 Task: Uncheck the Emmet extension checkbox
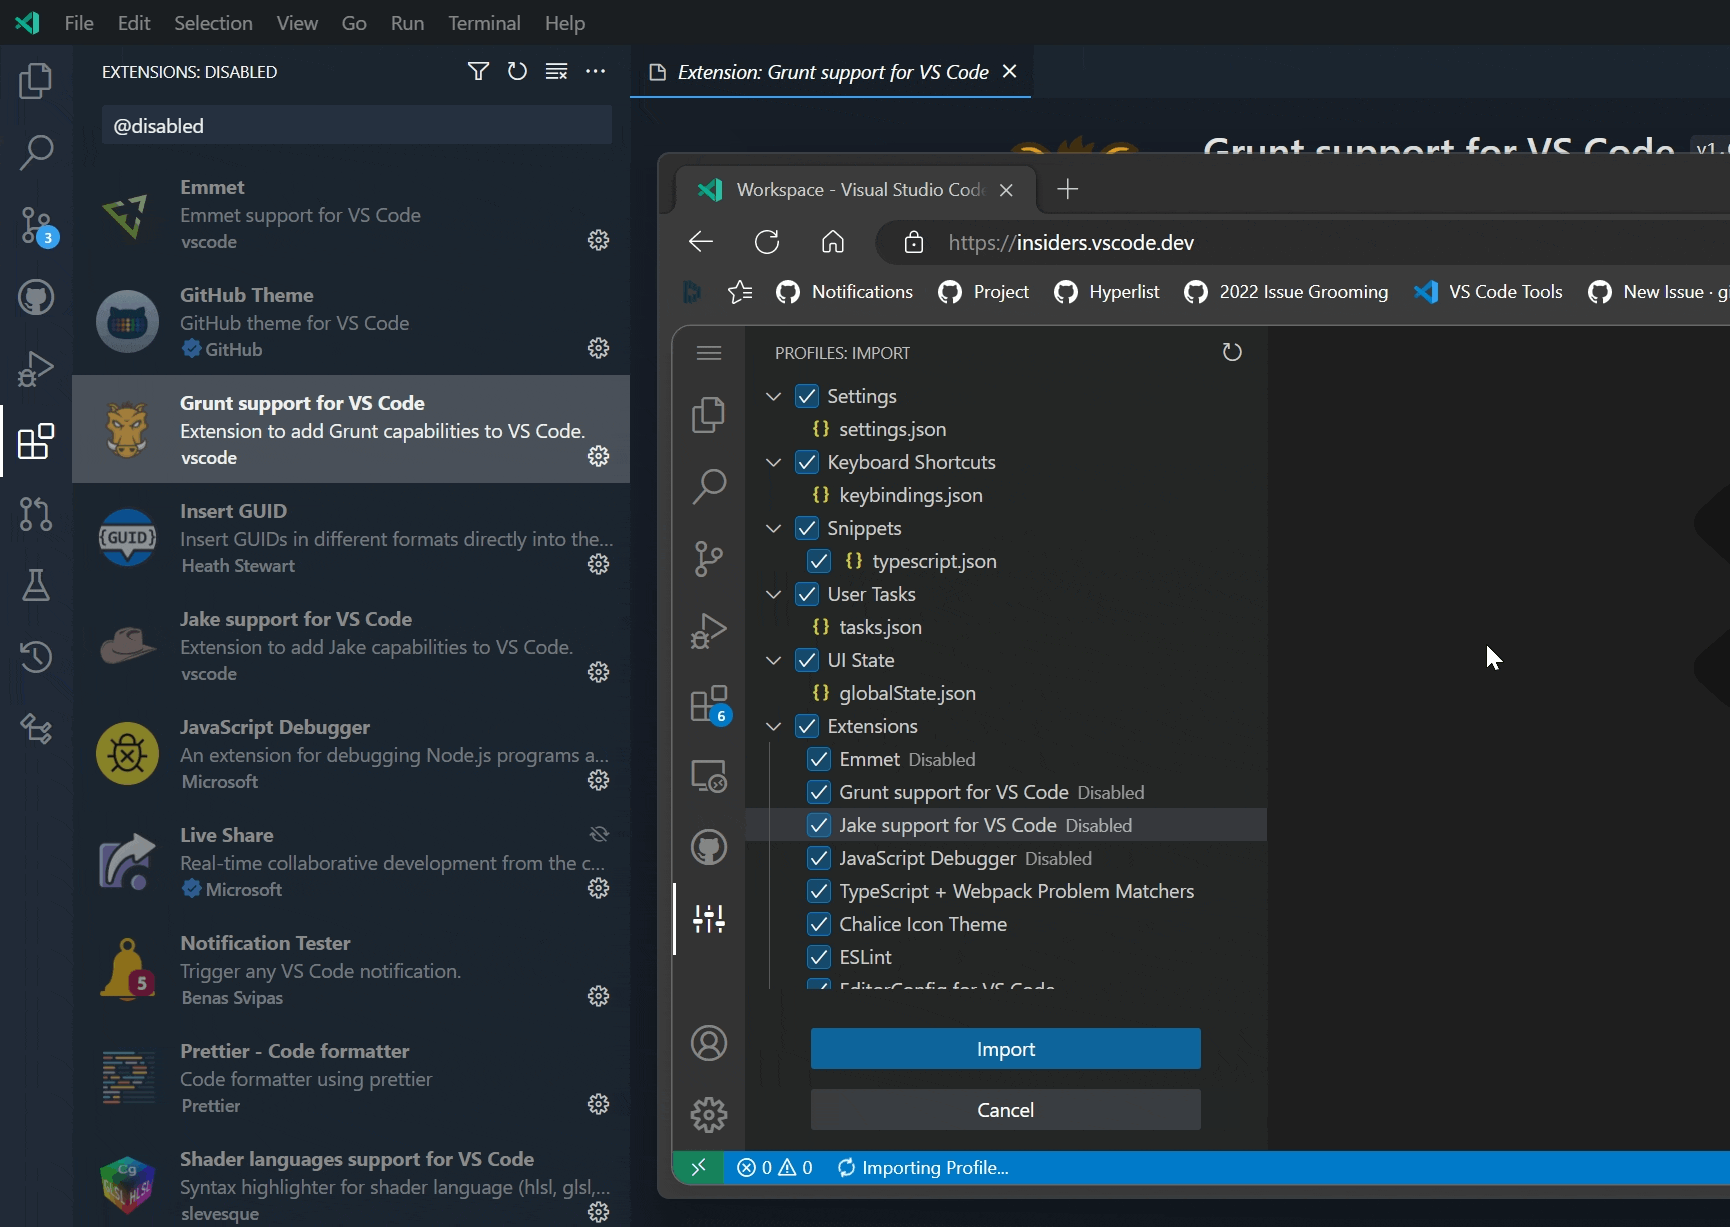pos(819,759)
